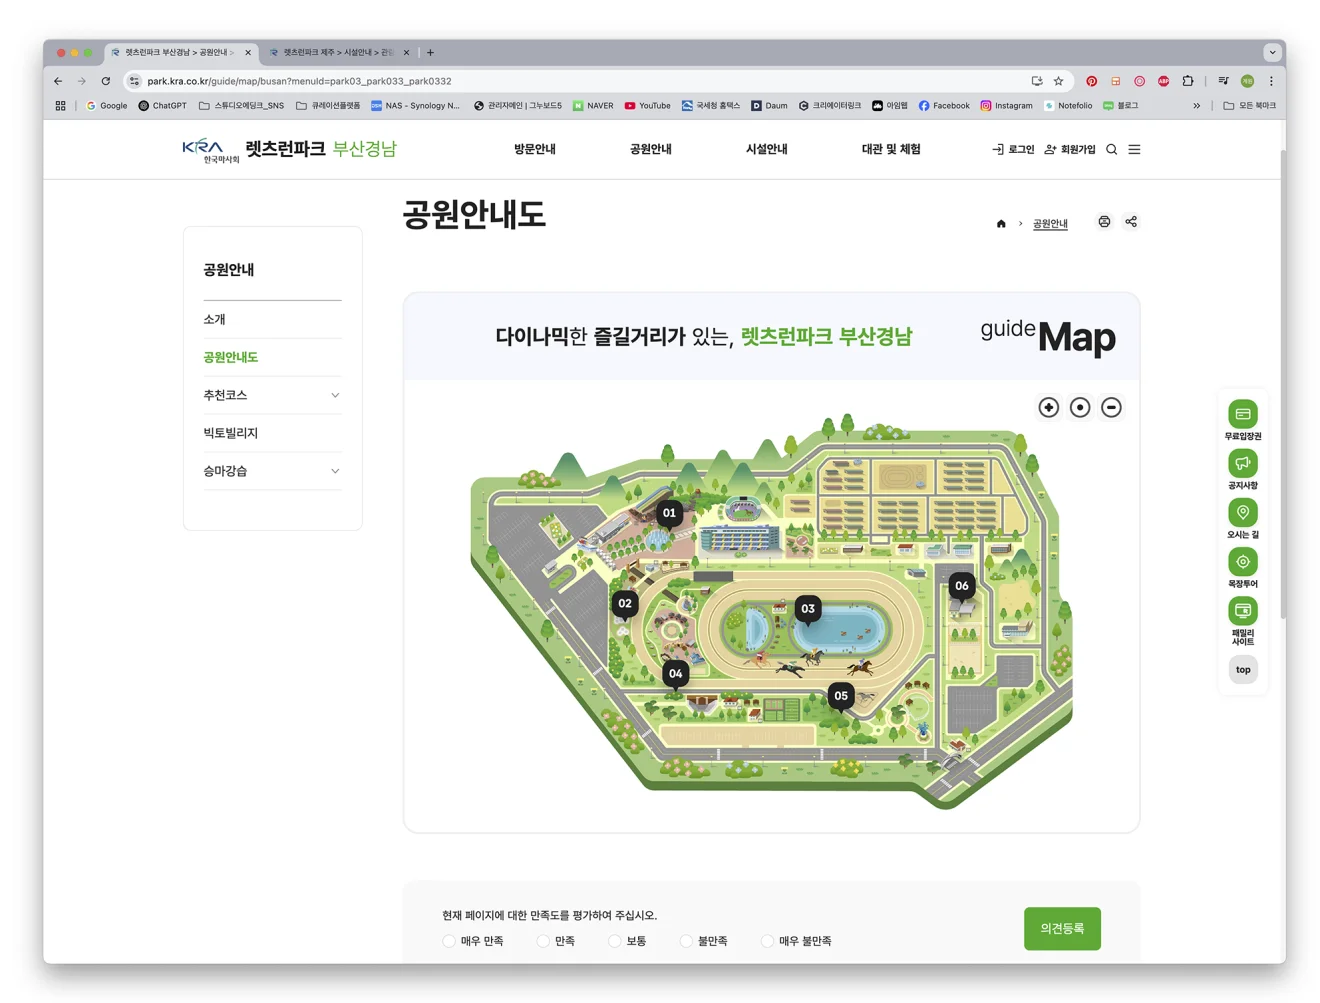Click the map zoom-out minus icon
Screen dimensions: 1320x1003
coord(1111,407)
